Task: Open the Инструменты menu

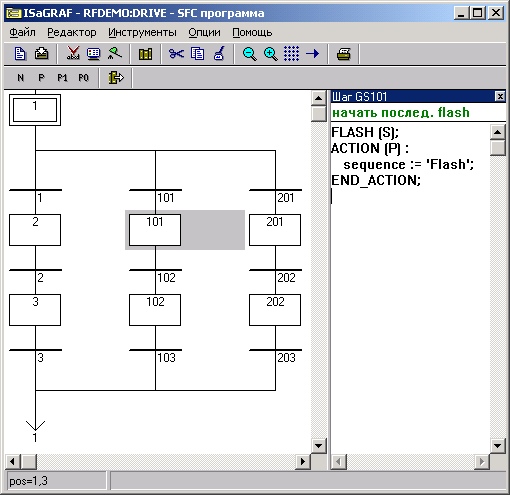Action: (142, 32)
